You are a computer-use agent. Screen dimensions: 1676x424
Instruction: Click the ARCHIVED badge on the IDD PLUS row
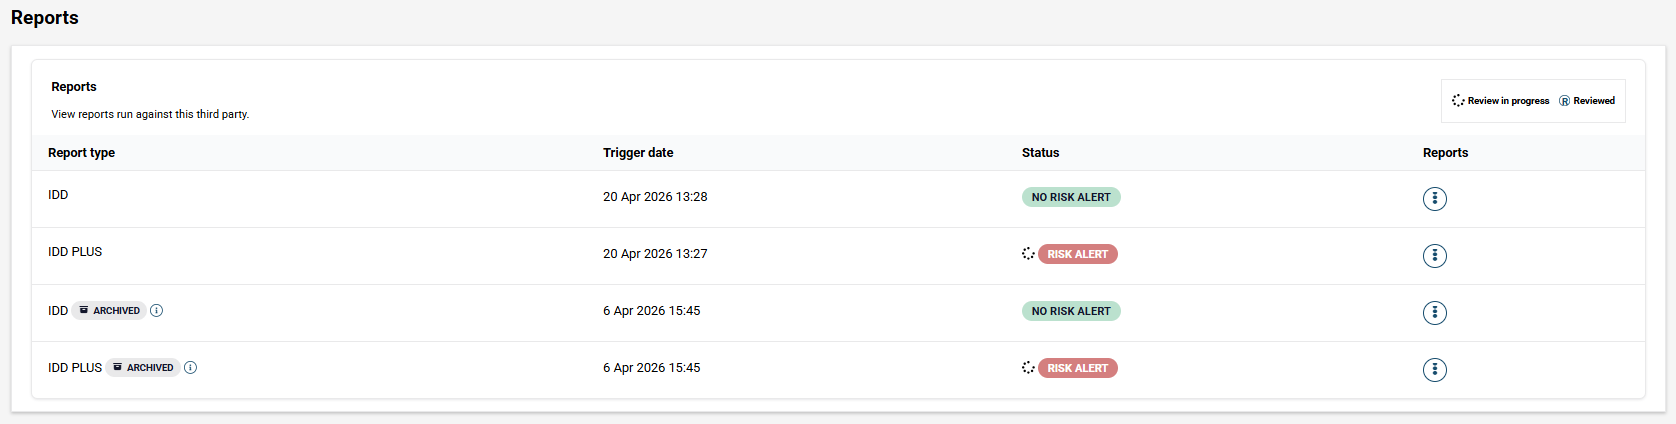point(143,367)
